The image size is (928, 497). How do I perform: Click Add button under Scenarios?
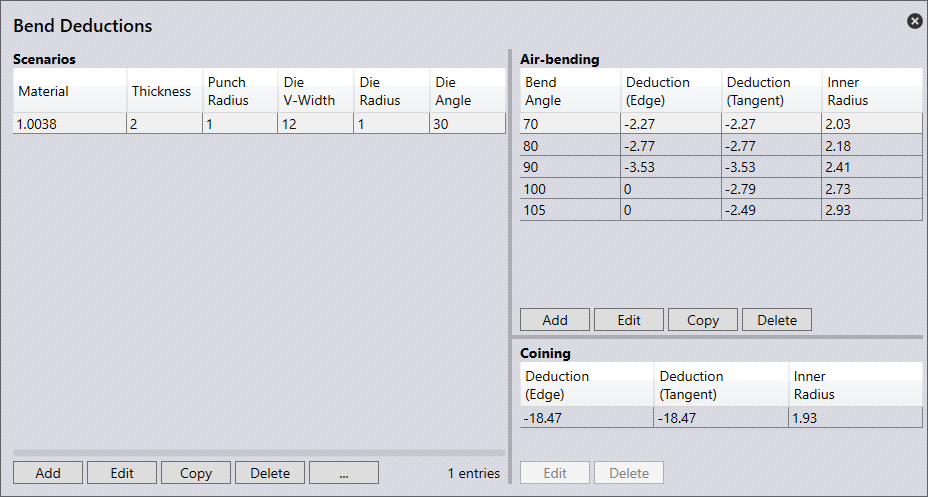(x=48, y=473)
